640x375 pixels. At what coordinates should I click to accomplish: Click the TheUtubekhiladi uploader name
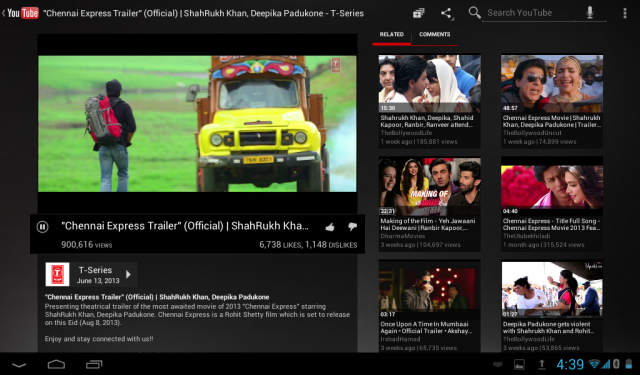coord(527,236)
